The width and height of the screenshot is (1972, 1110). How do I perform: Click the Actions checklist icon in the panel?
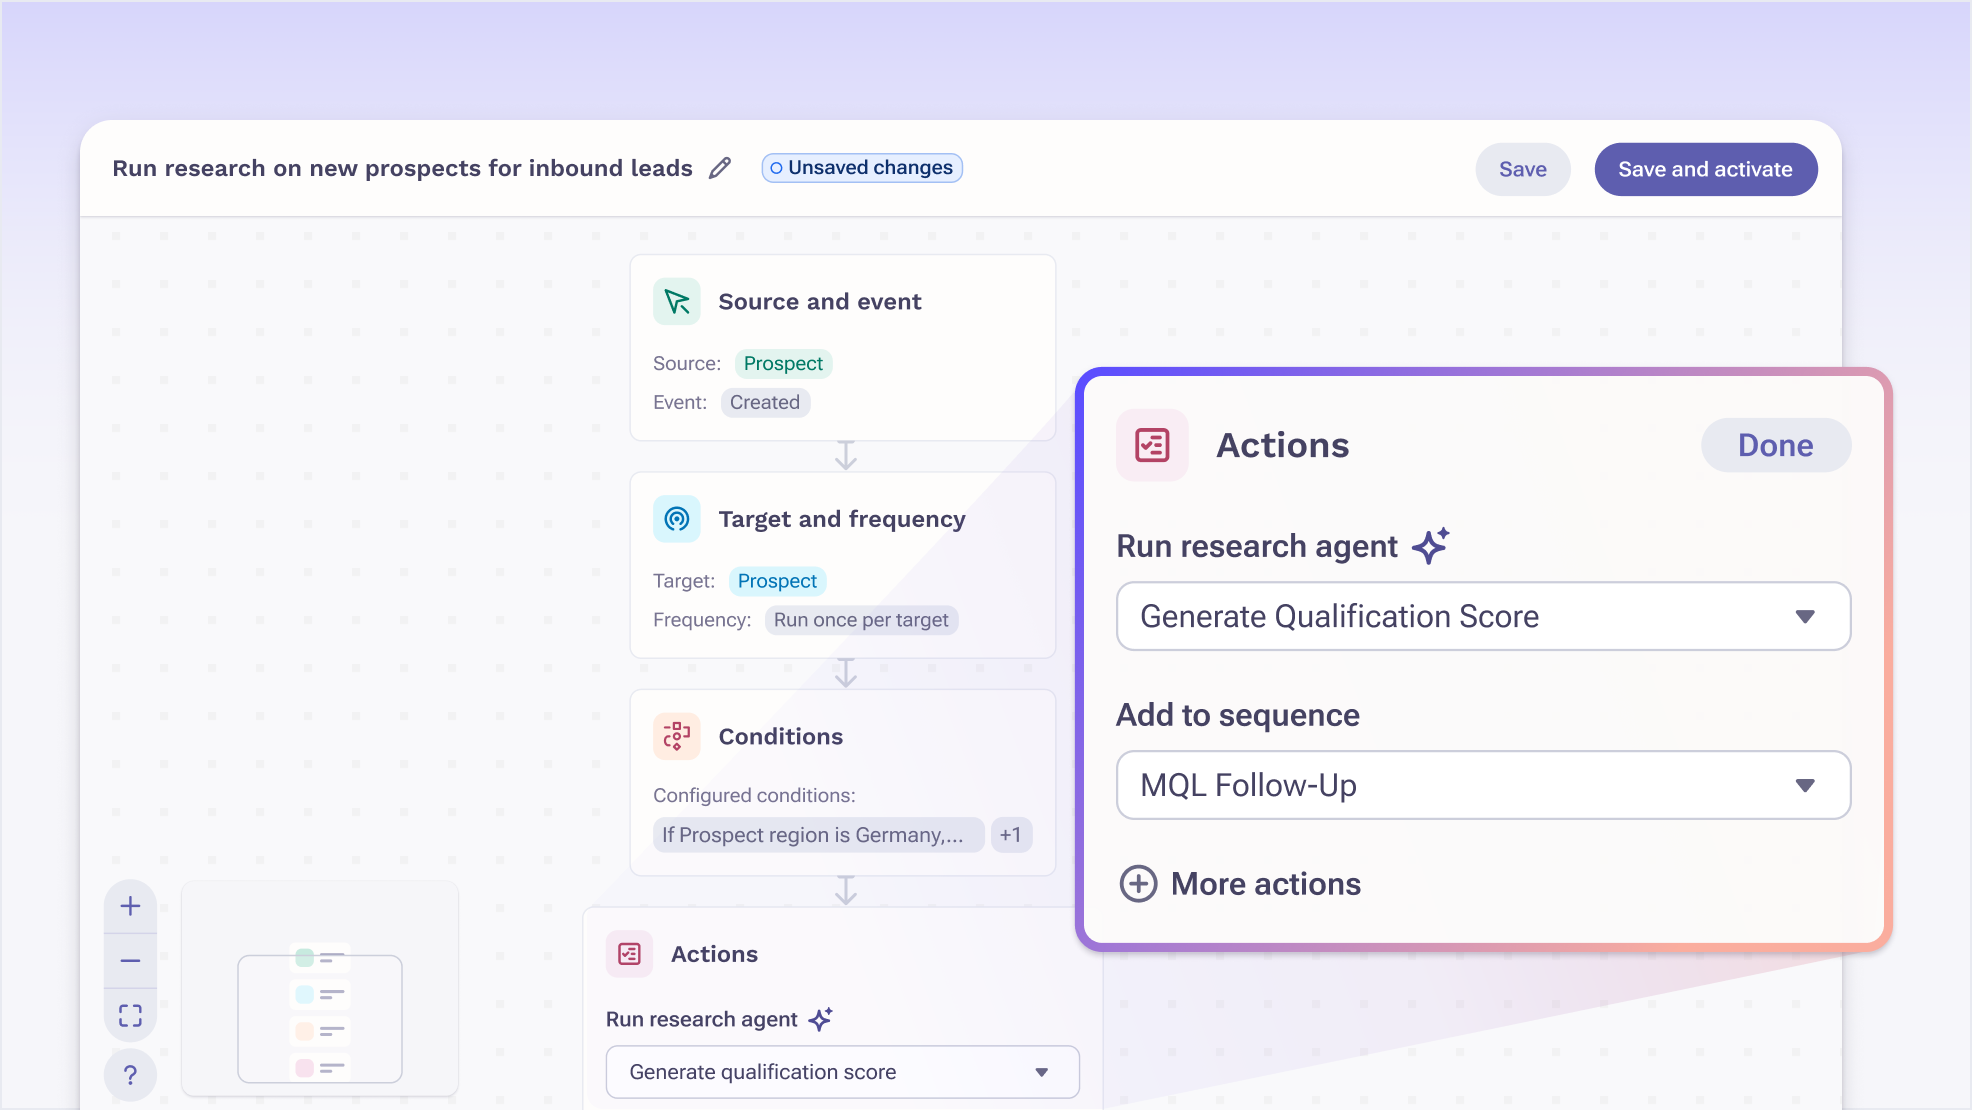1152,445
